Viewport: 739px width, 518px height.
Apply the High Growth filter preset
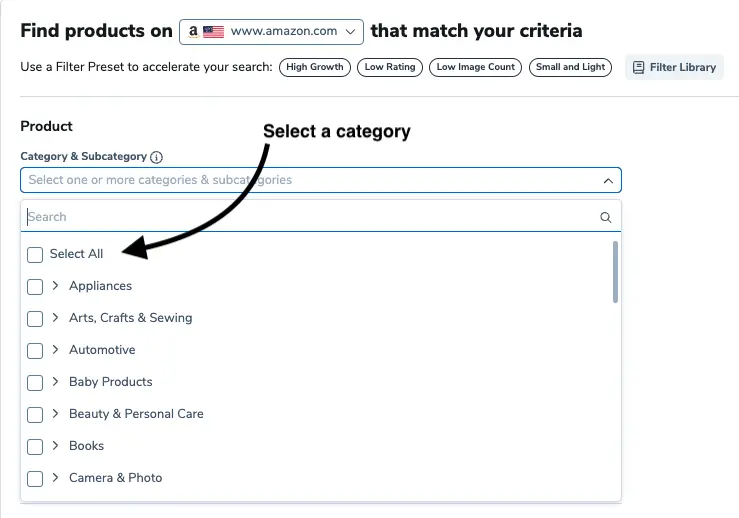(x=314, y=67)
